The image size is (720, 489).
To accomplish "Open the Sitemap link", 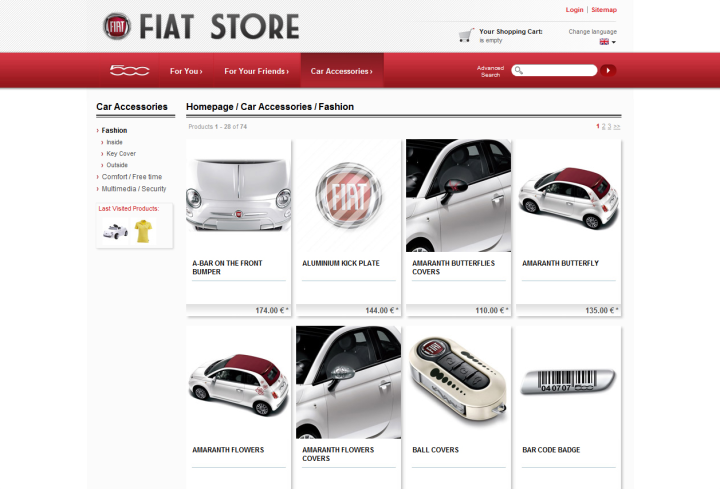I will coord(604,10).
